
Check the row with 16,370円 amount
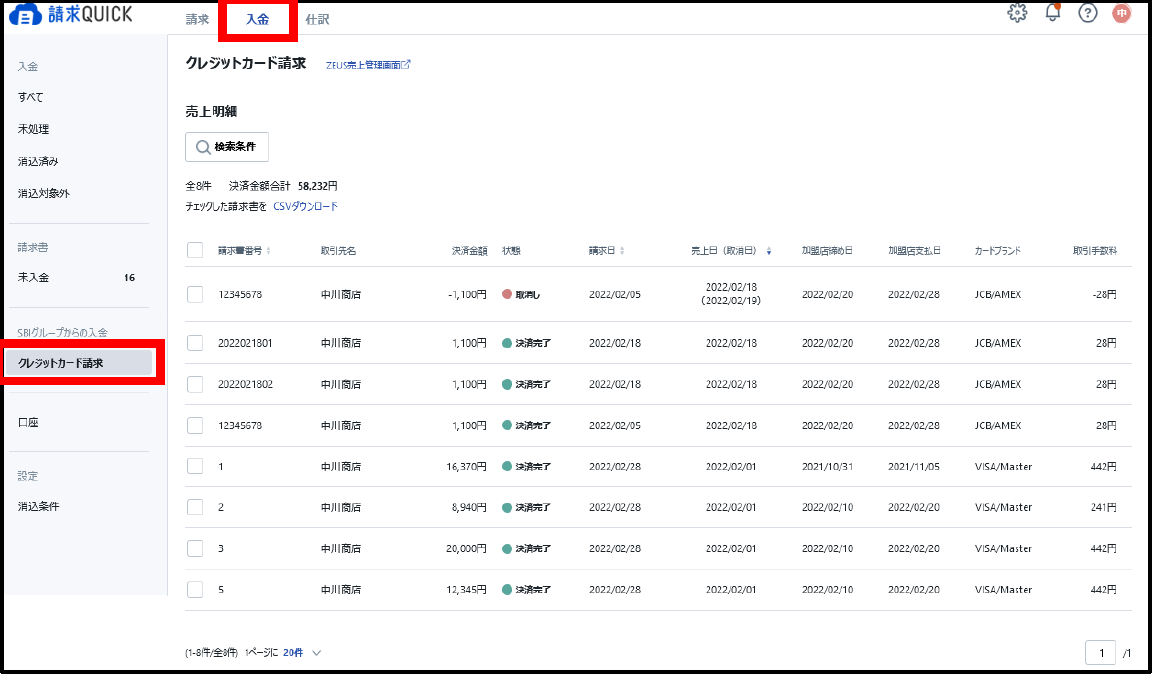pos(195,466)
